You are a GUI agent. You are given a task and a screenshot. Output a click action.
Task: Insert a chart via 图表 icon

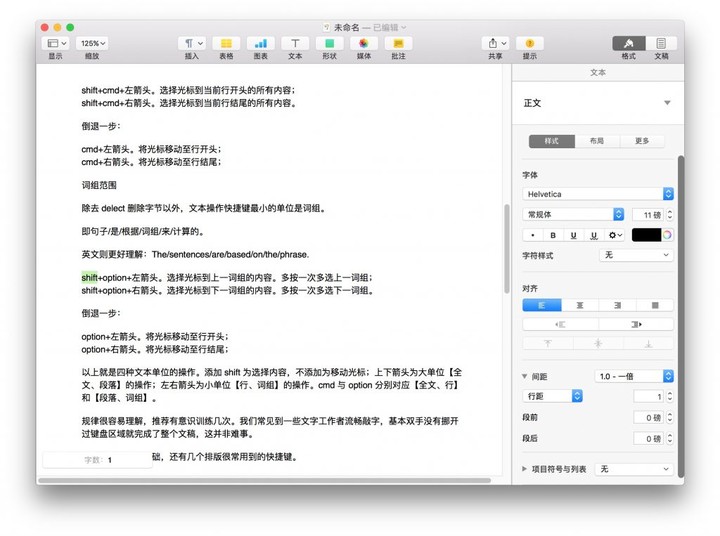pos(260,43)
